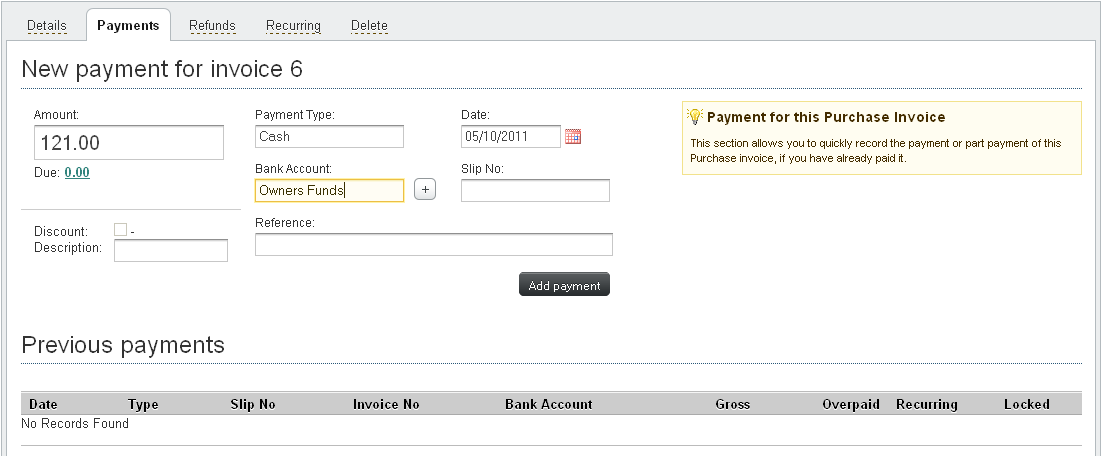The width and height of the screenshot is (1108, 456).
Task: Click the lightbulb tip icon
Action: [x=696, y=117]
